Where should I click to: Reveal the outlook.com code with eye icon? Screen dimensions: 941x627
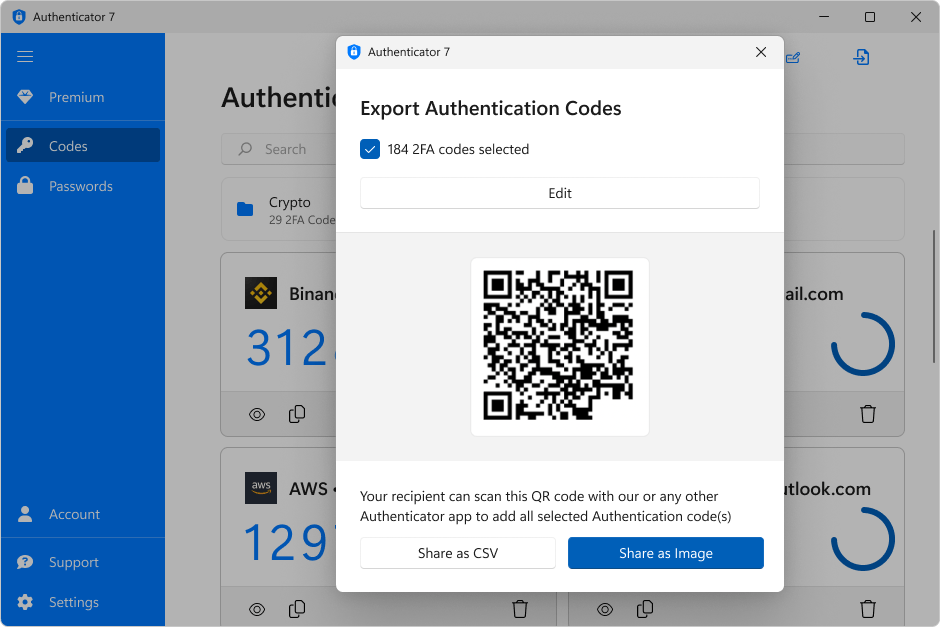(x=605, y=610)
